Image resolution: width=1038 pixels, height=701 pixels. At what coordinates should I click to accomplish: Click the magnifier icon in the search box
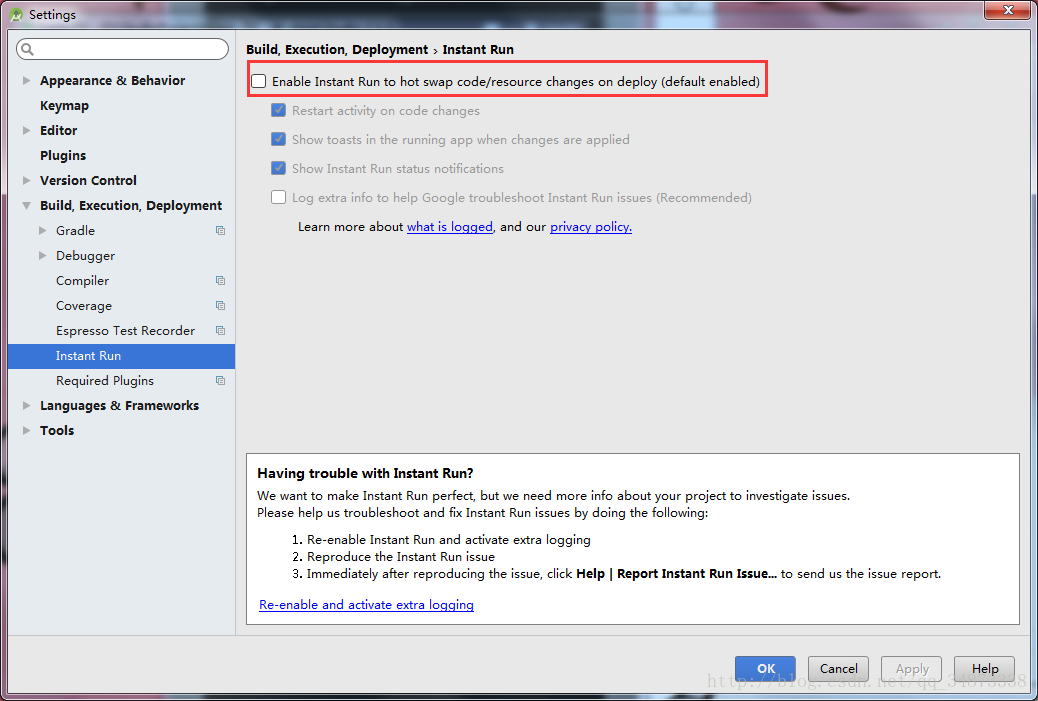27,49
